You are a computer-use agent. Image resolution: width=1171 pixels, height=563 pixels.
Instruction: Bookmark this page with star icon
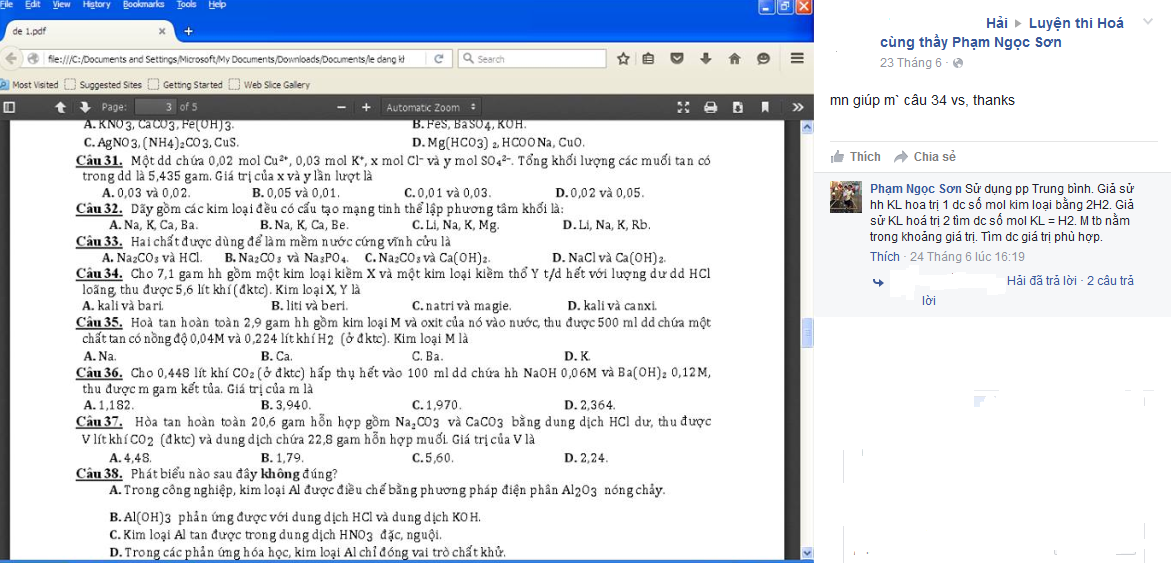(623, 59)
